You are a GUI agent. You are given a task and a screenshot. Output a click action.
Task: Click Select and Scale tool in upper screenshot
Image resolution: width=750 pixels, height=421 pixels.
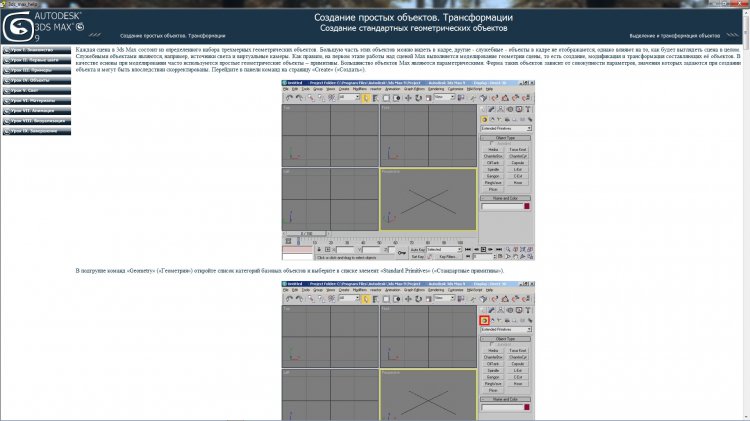[428, 98]
